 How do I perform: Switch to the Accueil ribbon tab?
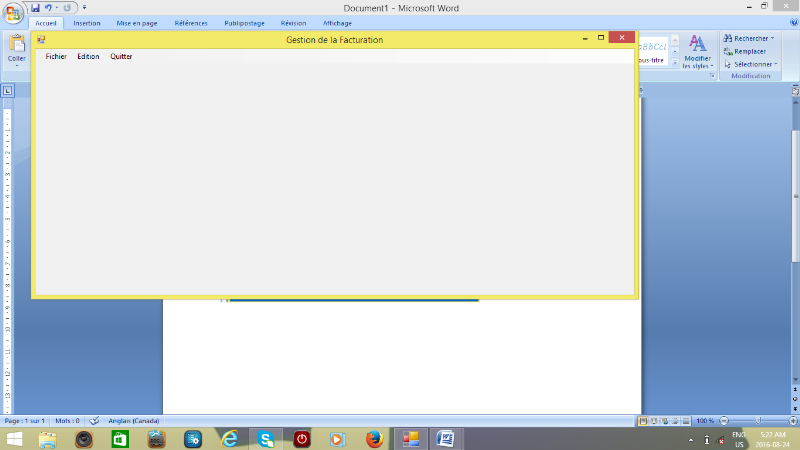pyautogui.click(x=46, y=23)
